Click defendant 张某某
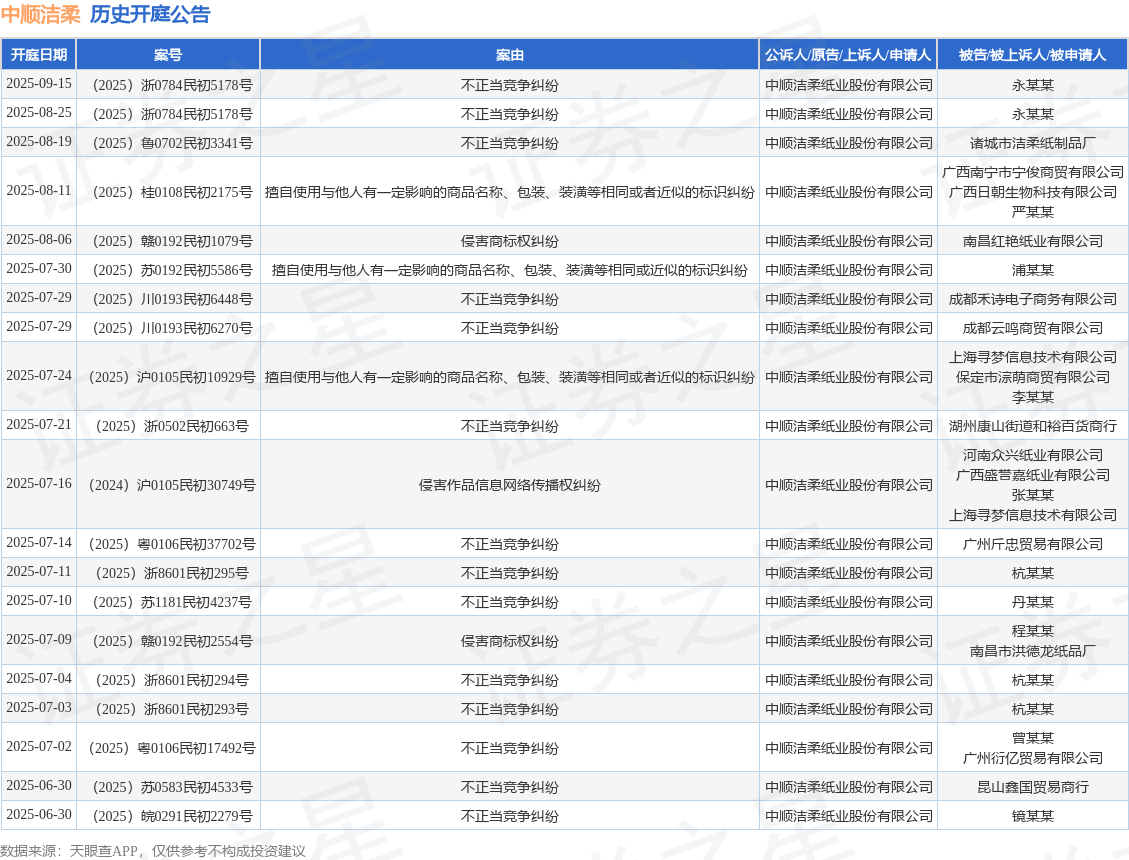 coord(1033,495)
